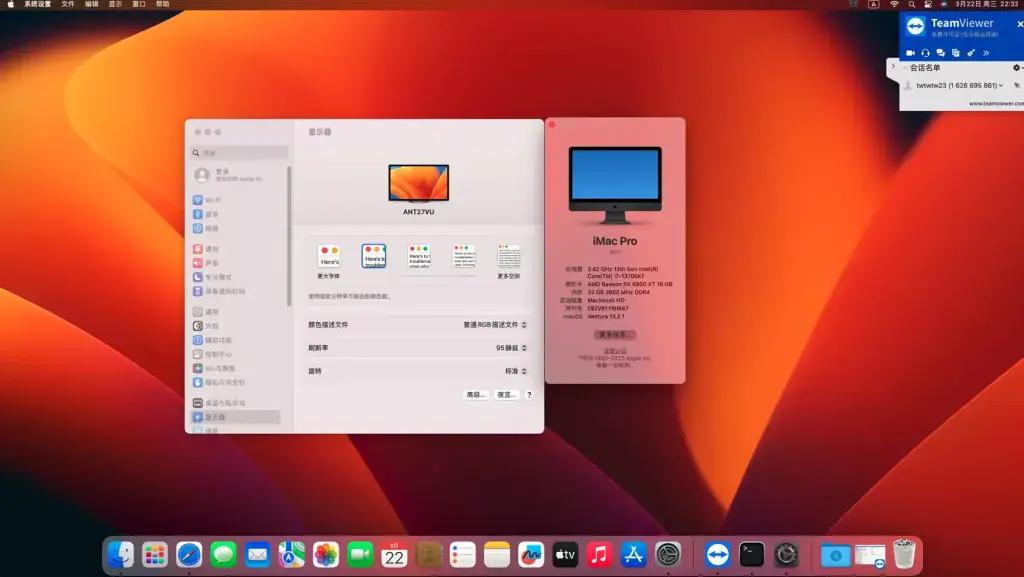Collapse TeamViewer panel with side arrow

(x=893, y=67)
